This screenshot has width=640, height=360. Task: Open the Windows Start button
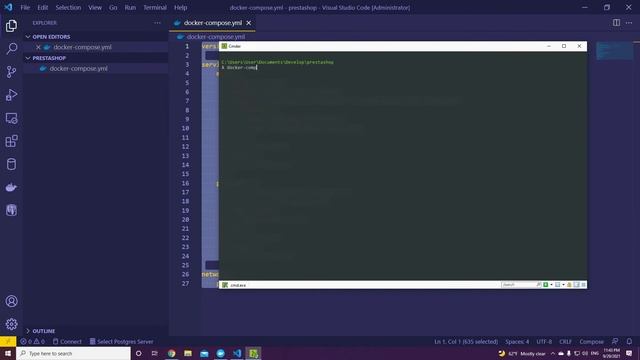tap(8, 353)
